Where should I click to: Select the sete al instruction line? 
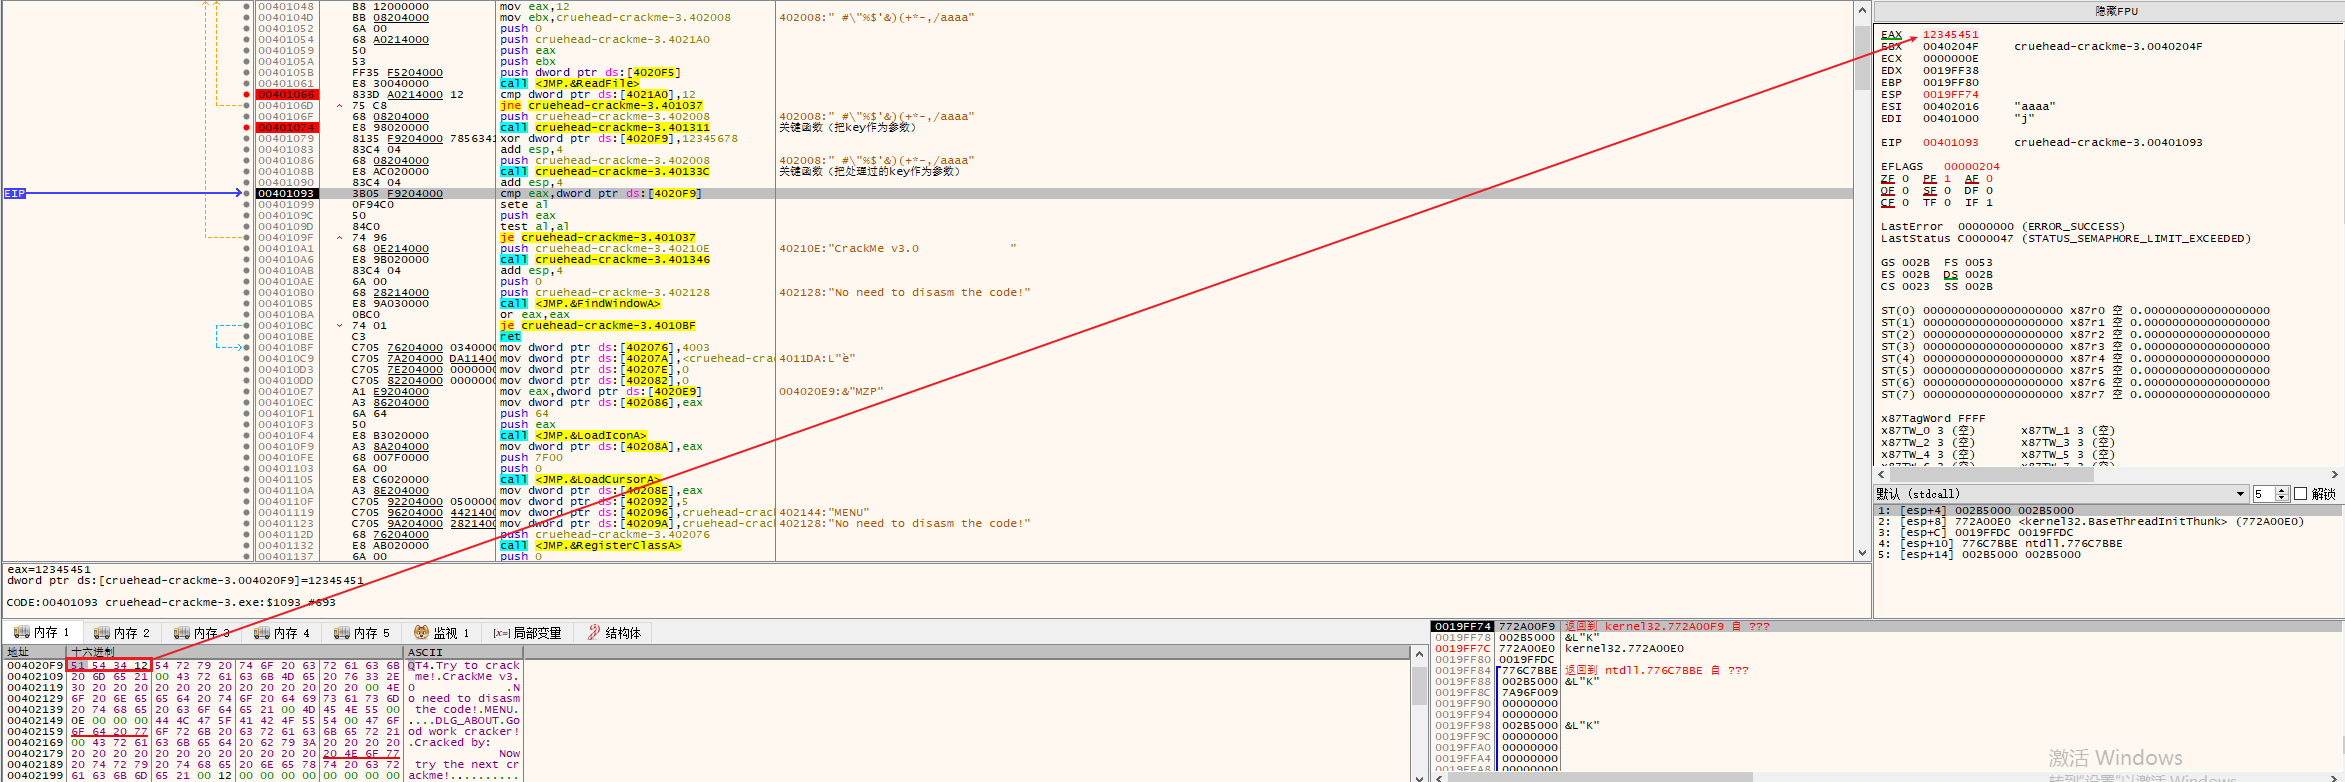click(524, 205)
